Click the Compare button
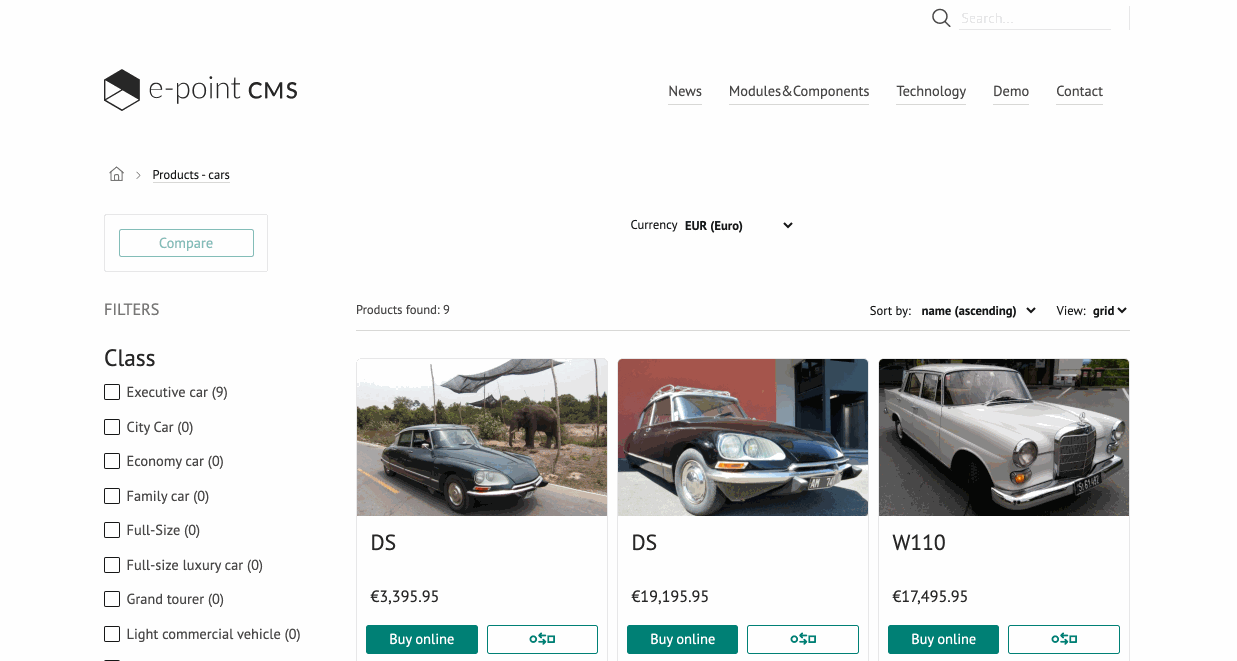1237x661 pixels. pyautogui.click(x=186, y=243)
